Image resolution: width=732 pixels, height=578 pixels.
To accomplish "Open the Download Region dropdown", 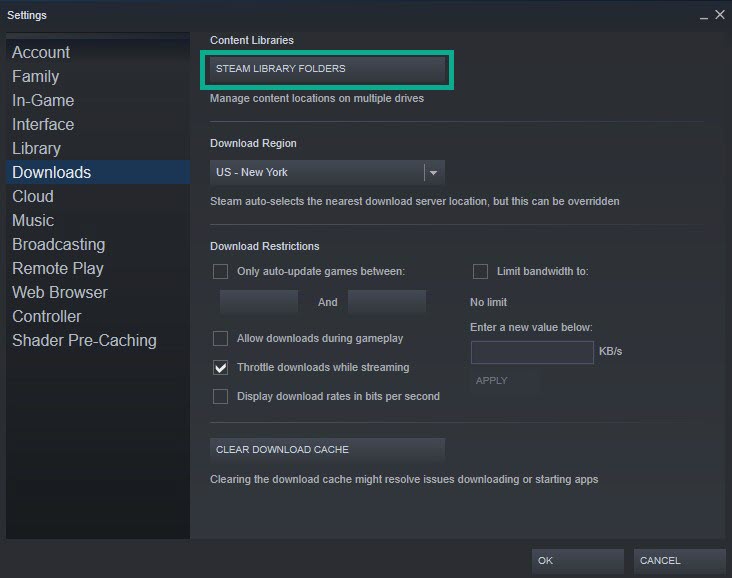I will click(x=327, y=172).
